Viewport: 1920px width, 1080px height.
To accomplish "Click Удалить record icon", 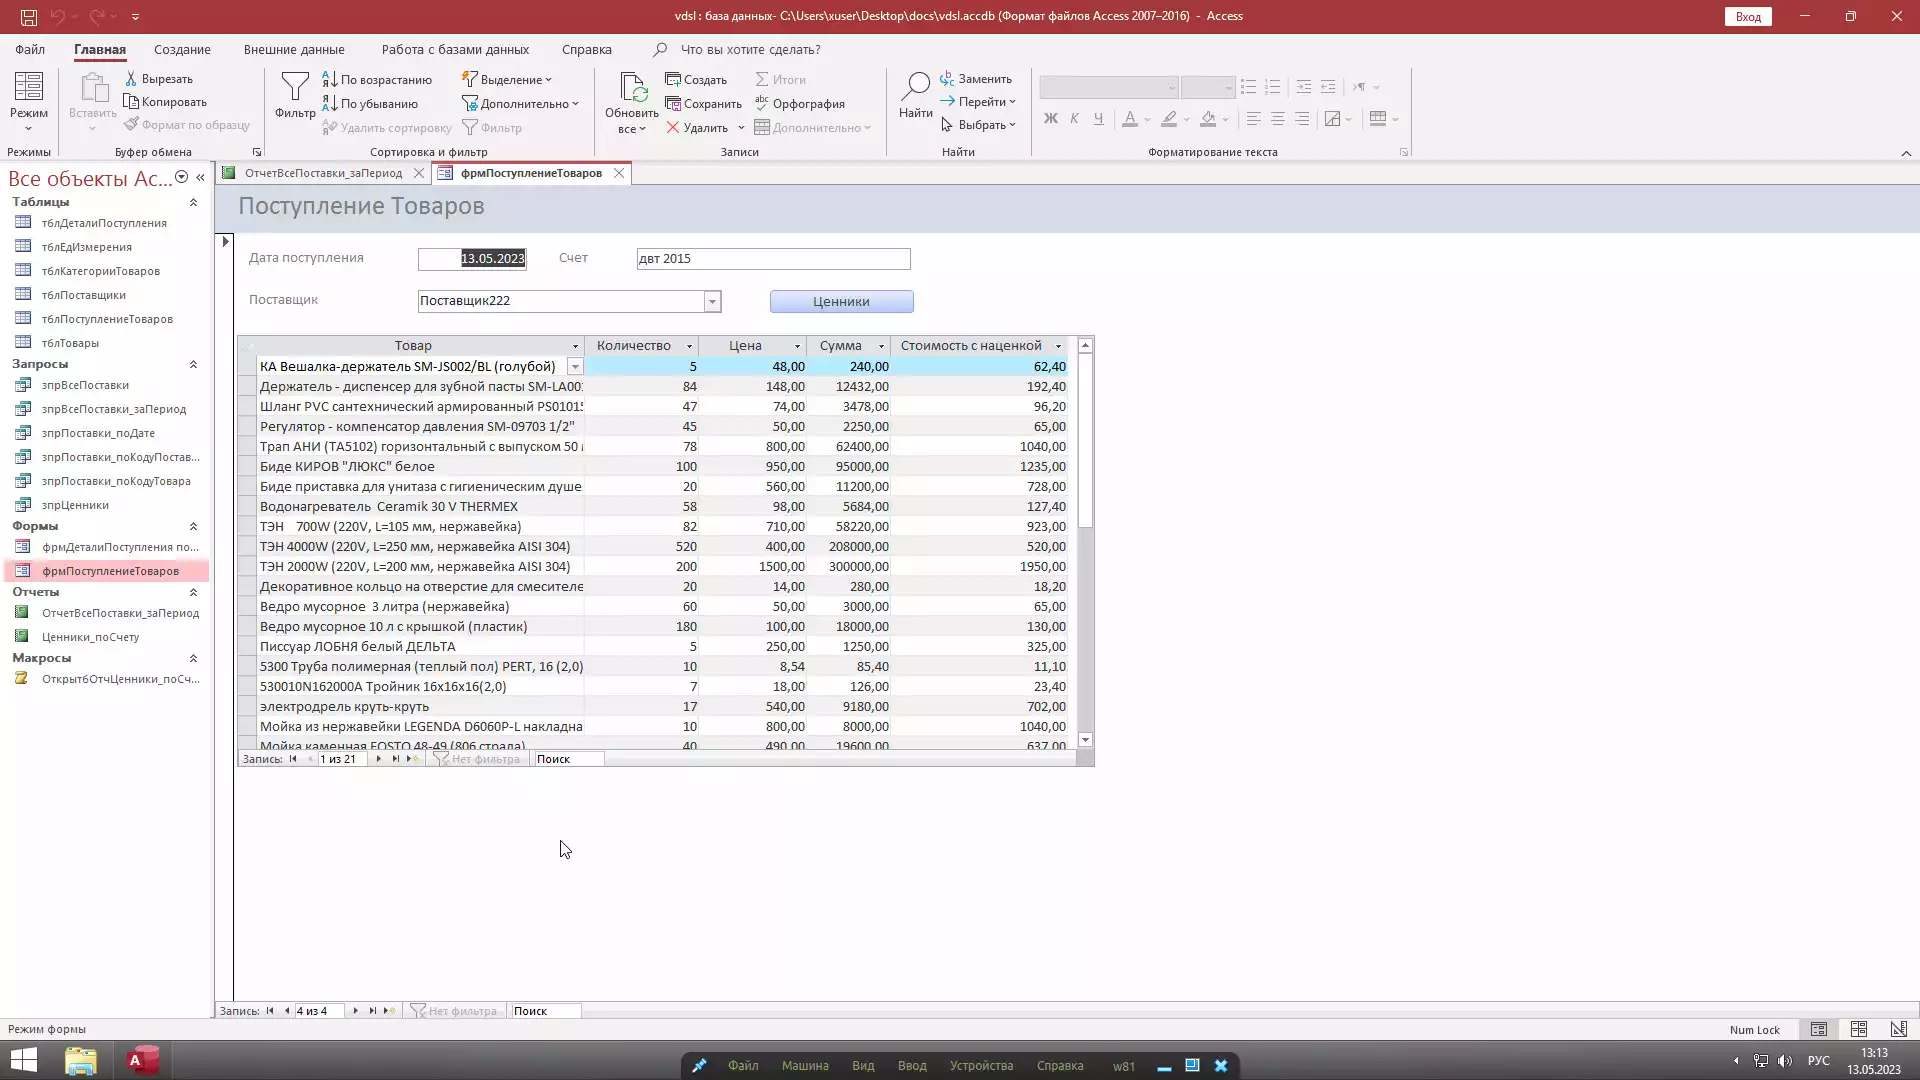I will coord(673,127).
